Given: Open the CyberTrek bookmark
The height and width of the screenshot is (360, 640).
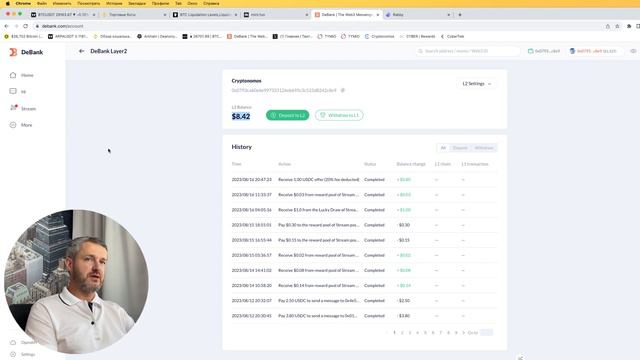Looking at the screenshot, I should (452, 36).
